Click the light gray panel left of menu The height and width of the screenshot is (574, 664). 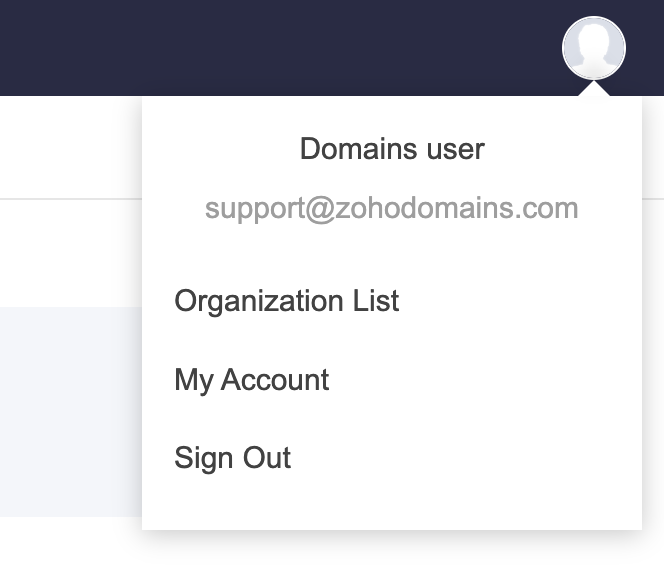(x=70, y=410)
